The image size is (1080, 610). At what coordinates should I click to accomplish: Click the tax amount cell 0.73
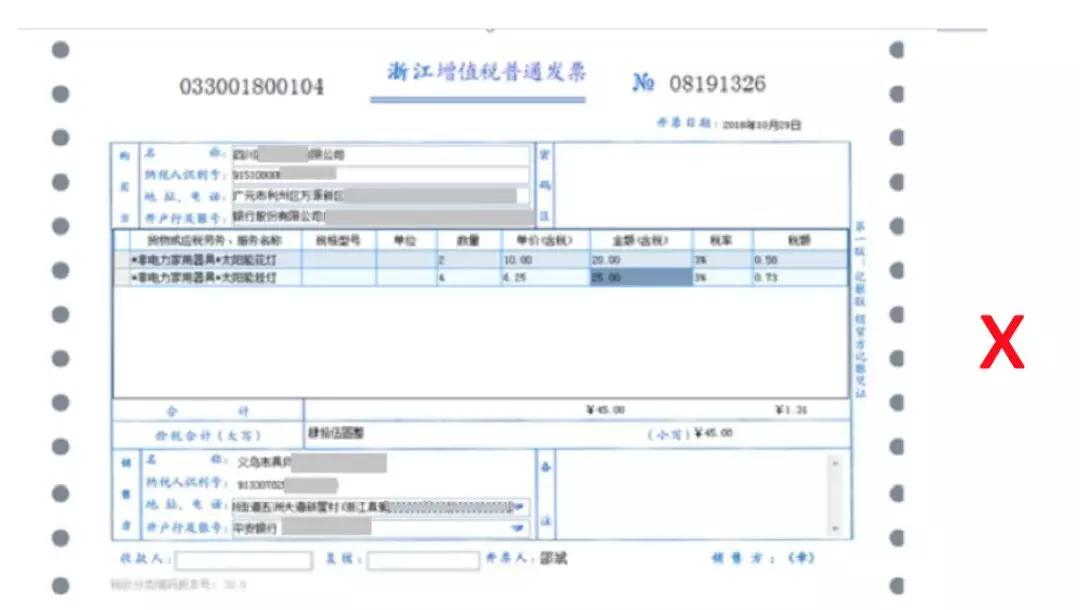(800, 277)
